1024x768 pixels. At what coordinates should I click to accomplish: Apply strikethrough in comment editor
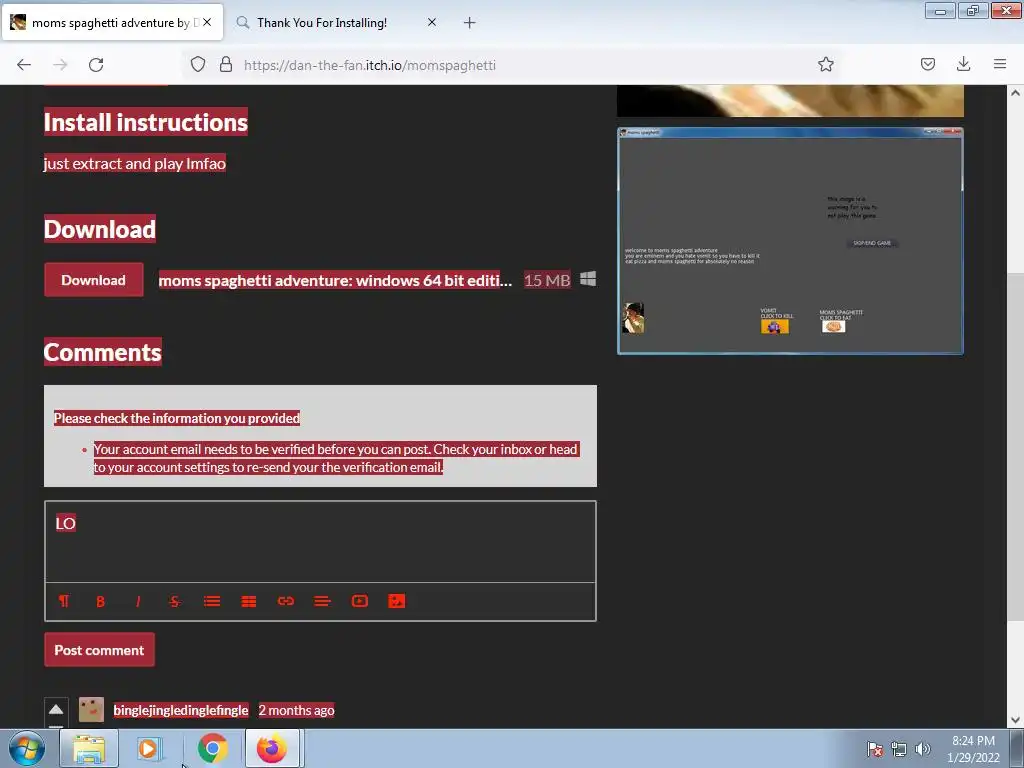point(174,601)
